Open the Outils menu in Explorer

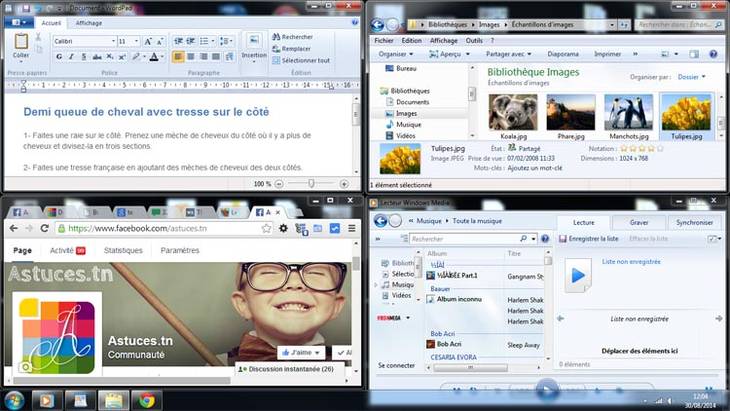click(474, 40)
